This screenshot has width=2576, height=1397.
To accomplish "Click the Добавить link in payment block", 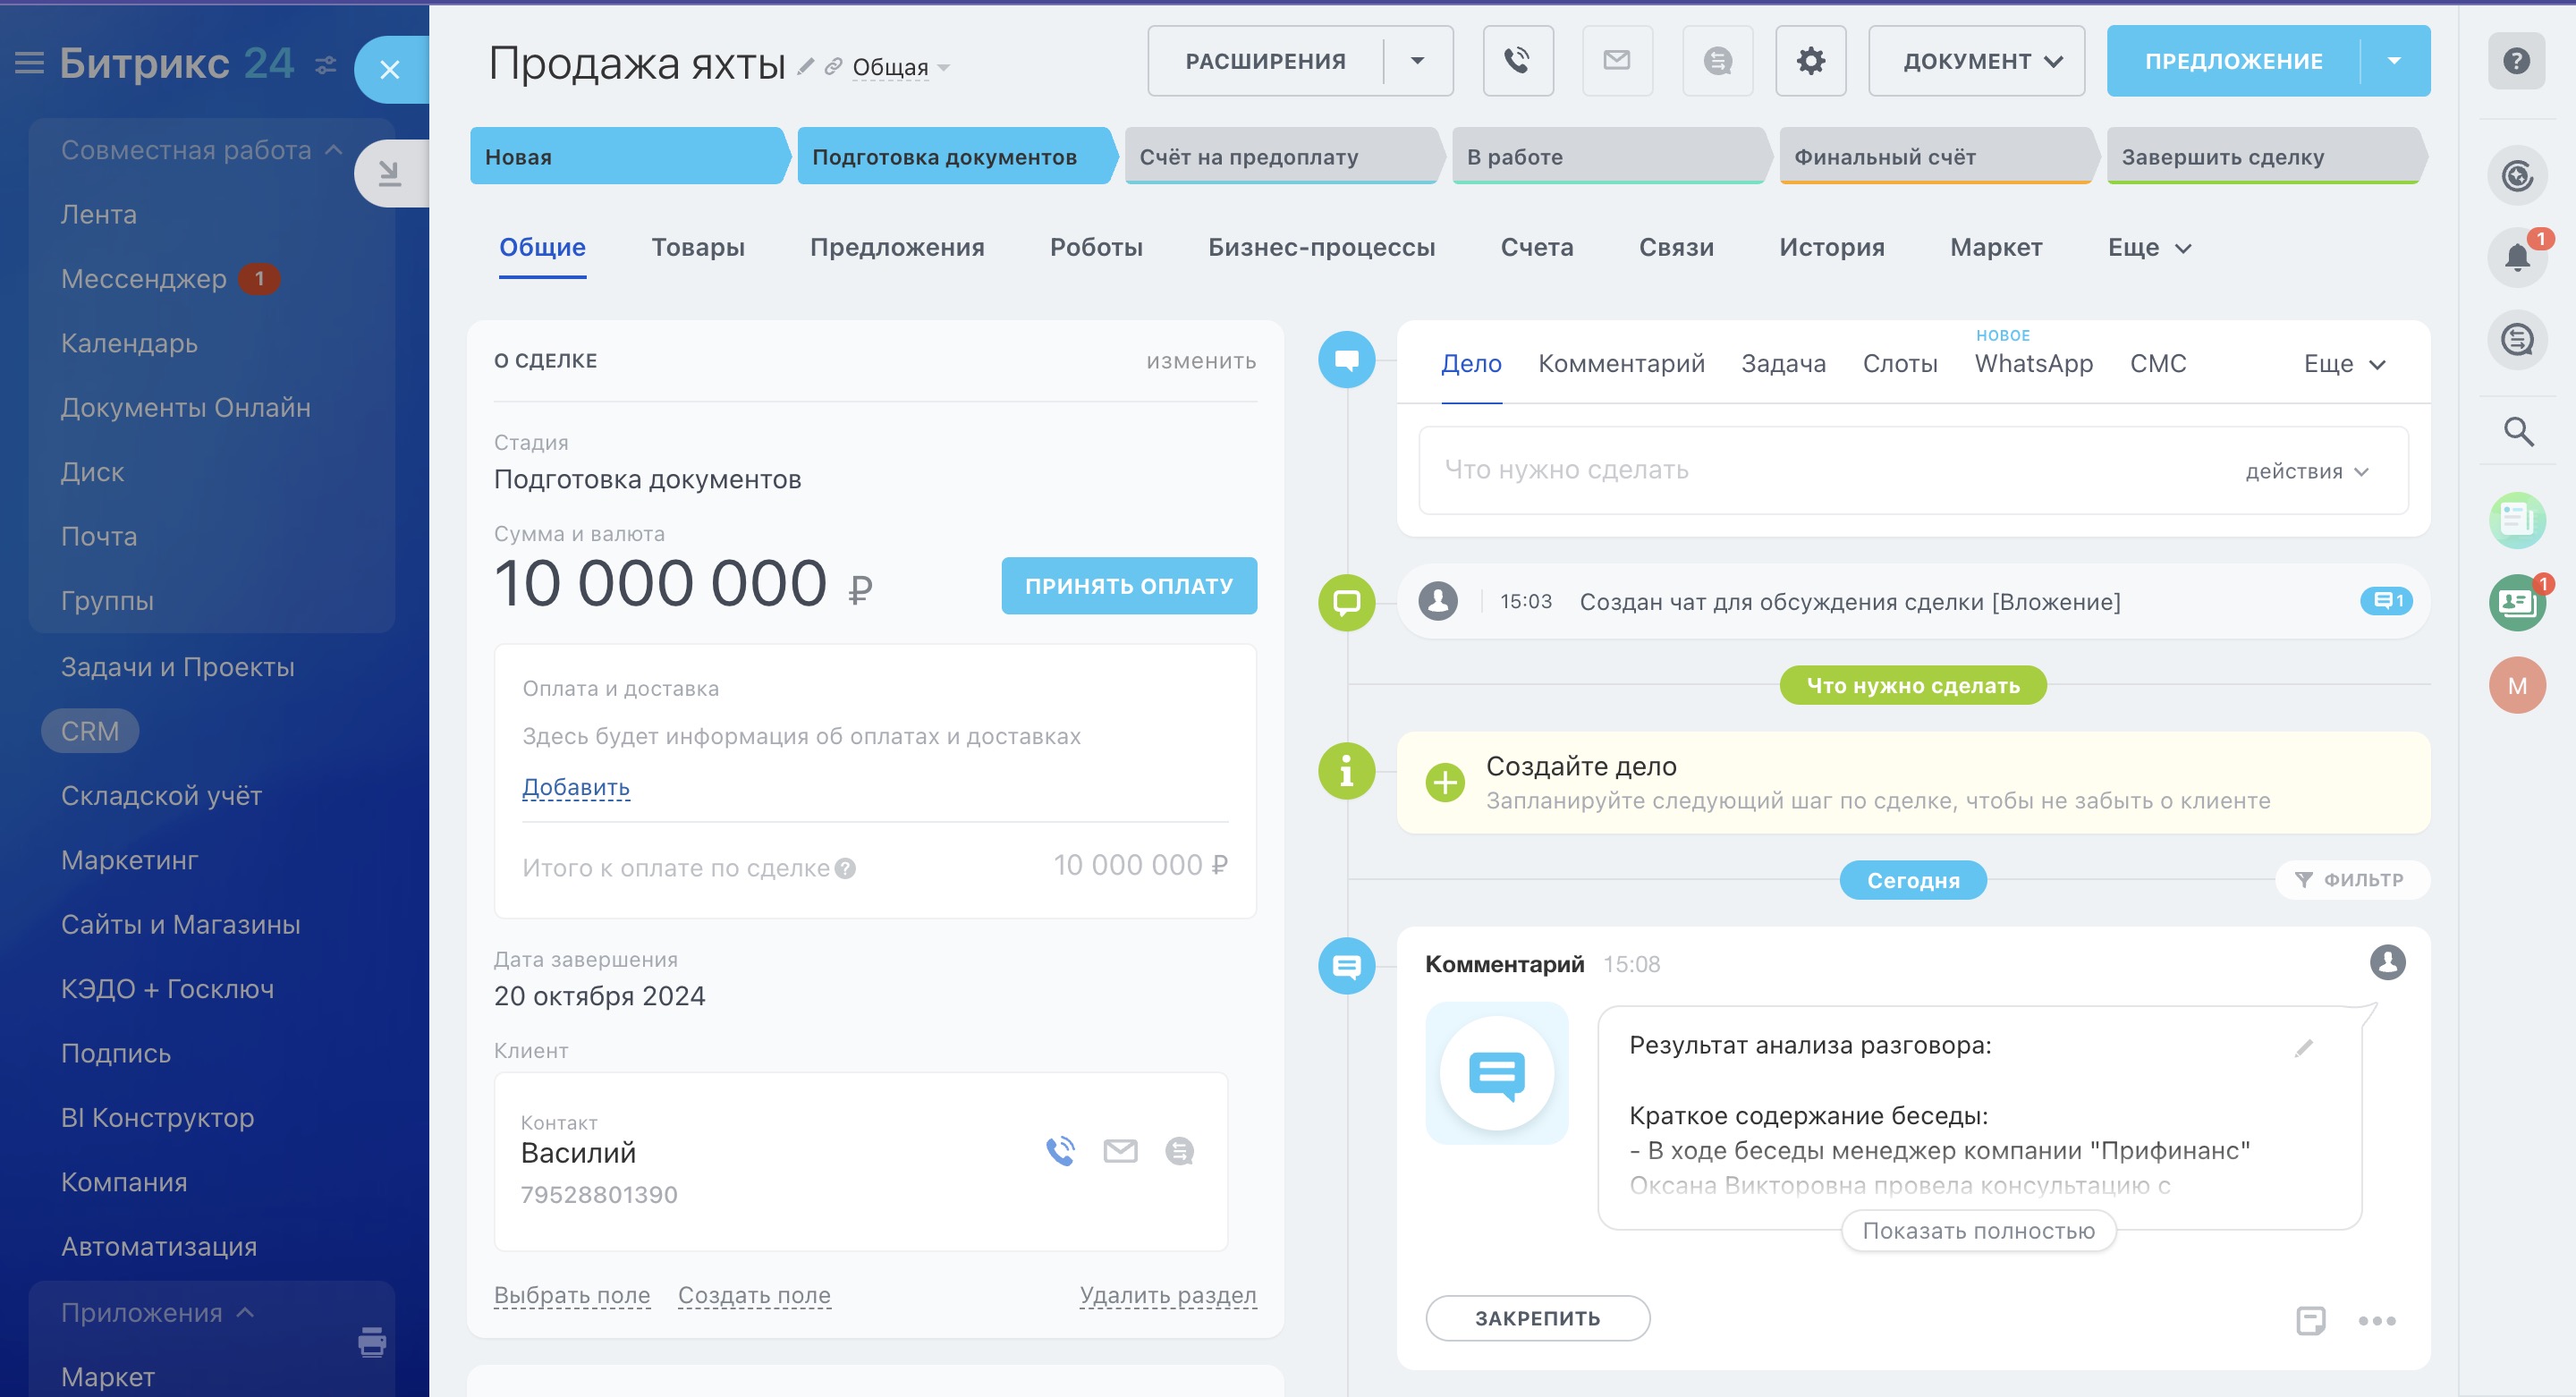I will click(x=575, y=788).
